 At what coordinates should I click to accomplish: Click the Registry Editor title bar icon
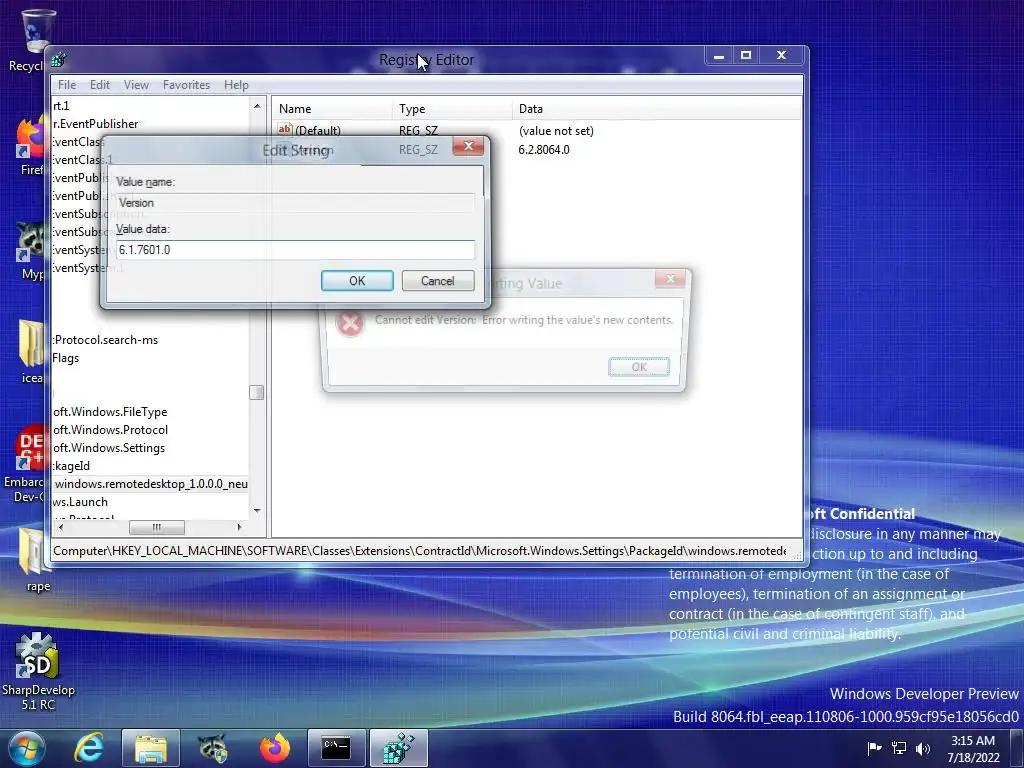(x=59, y=59)
